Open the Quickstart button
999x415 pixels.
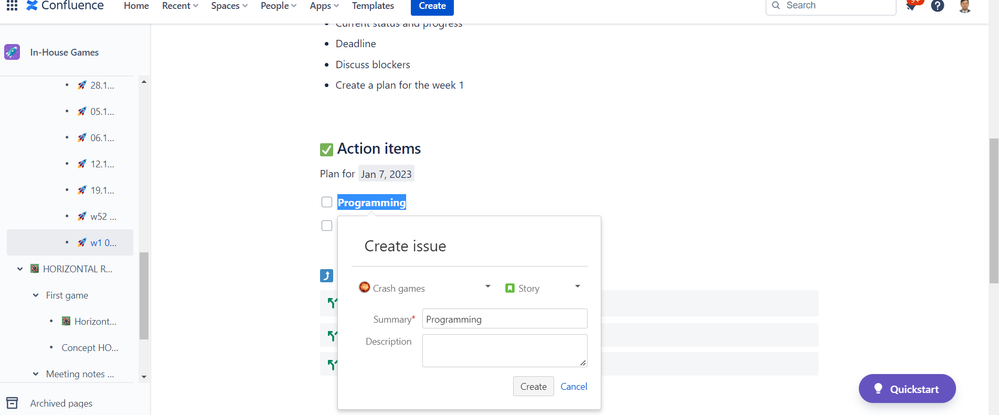(907, 389)
